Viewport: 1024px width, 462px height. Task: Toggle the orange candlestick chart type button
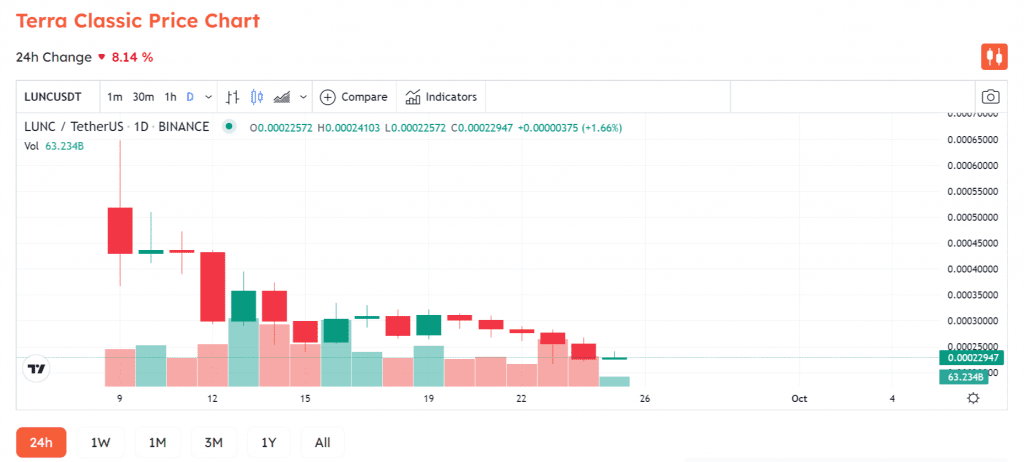pos(994,57)
